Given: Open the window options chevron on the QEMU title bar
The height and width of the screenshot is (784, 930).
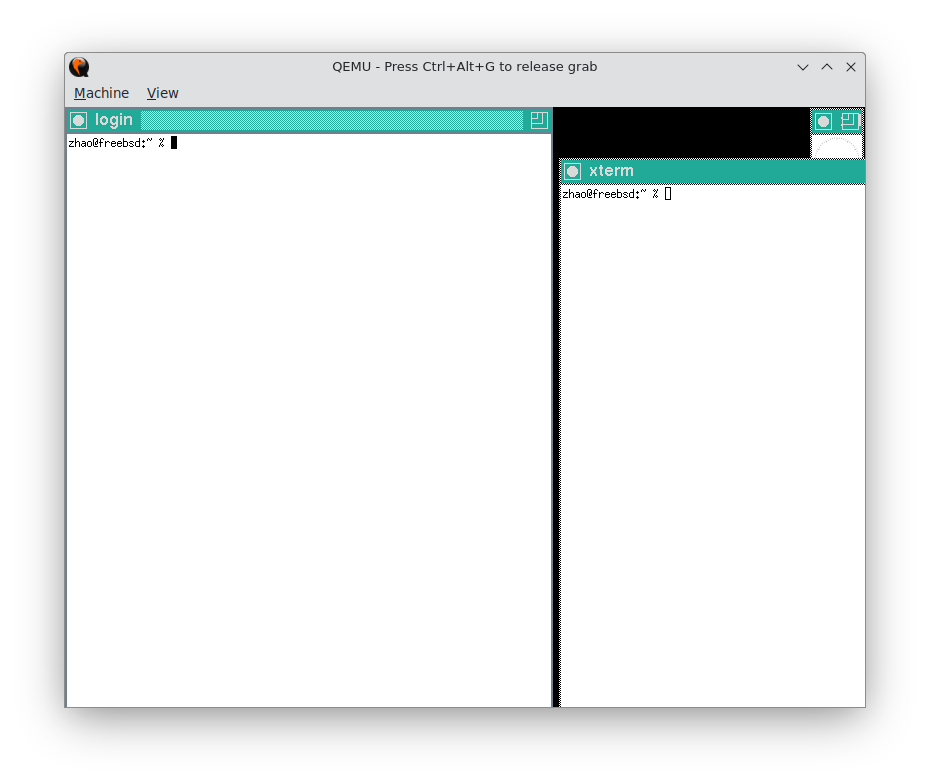Looking at the screenshot, I should (x=803, y=66).
